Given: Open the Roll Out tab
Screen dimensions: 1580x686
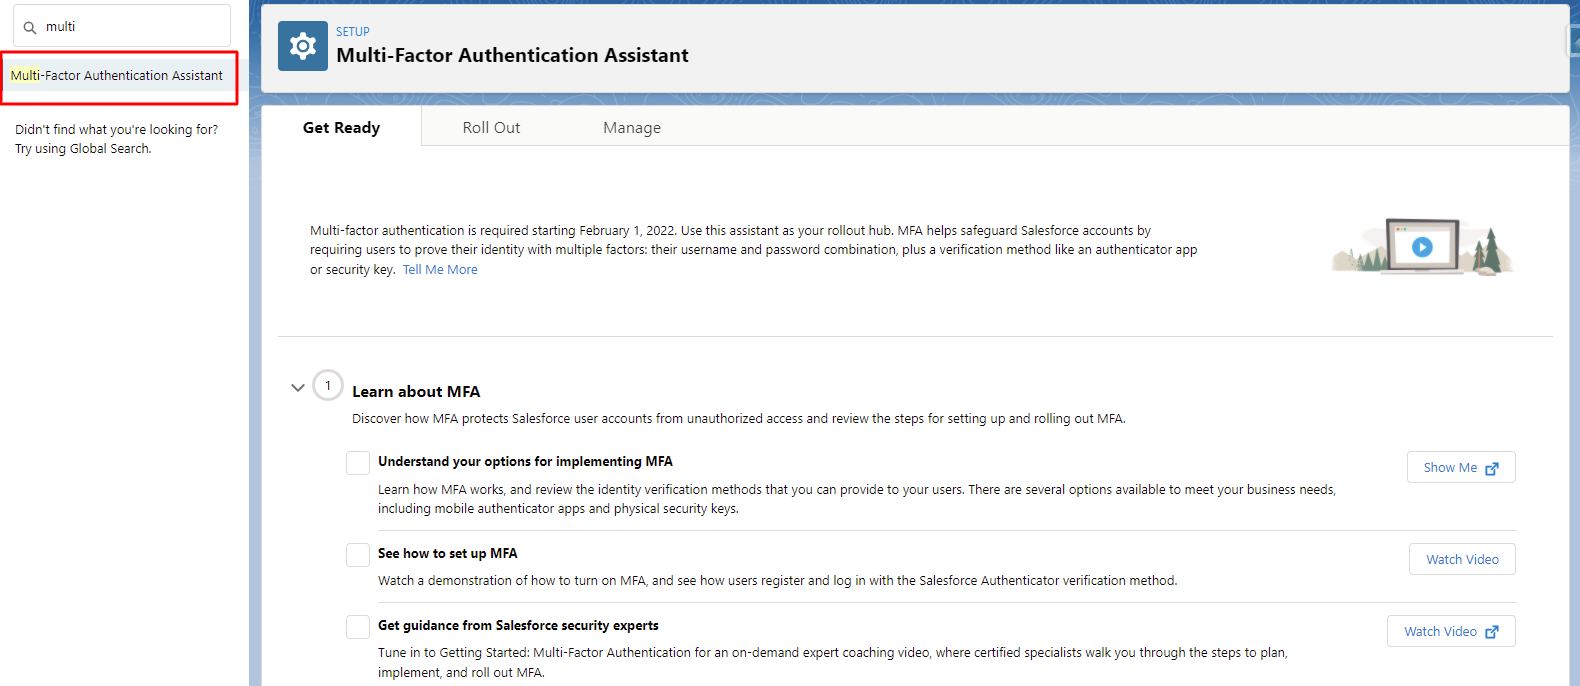Looking at the screenshot, I should point(491,127).
